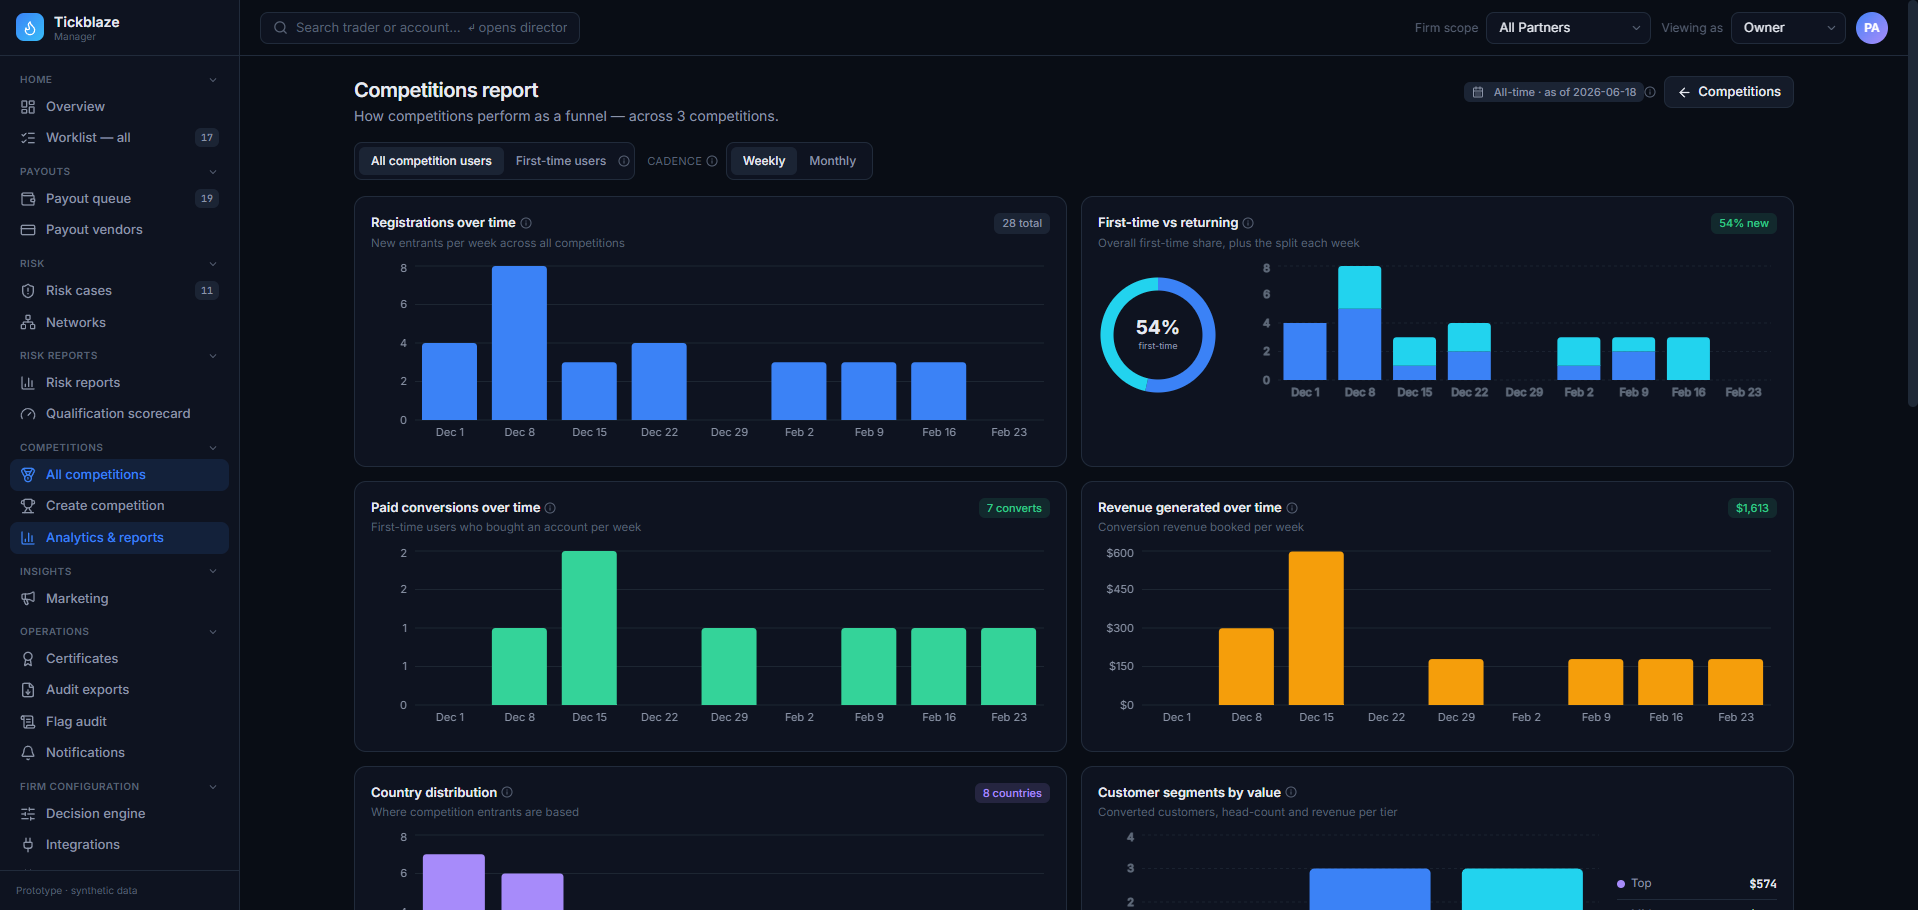Collapse the RISK REPORTS sidebar section

click(213, 356)
